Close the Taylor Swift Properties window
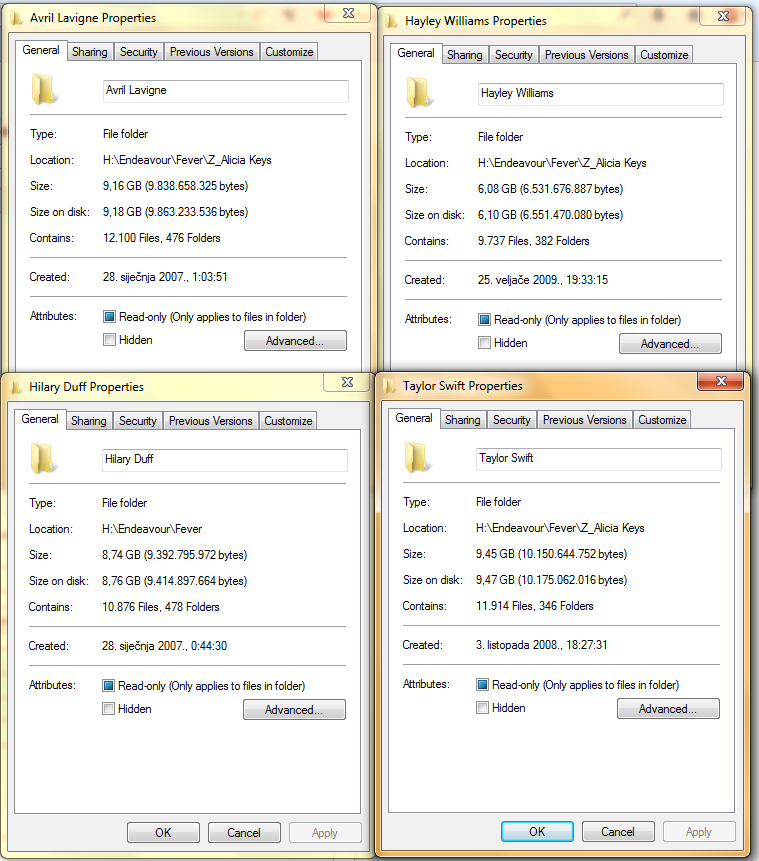Screen dimensions: 759x861 (721, 381)
